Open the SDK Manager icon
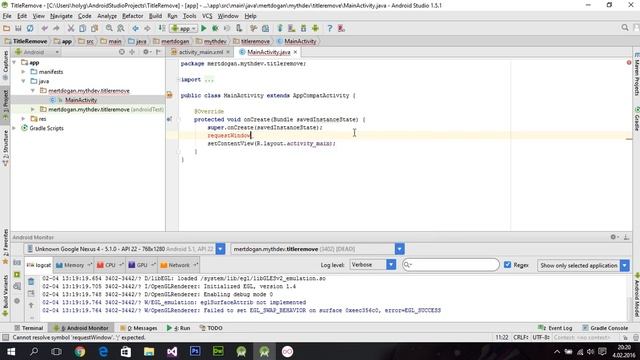640x360 pixels. pos(303,28)
